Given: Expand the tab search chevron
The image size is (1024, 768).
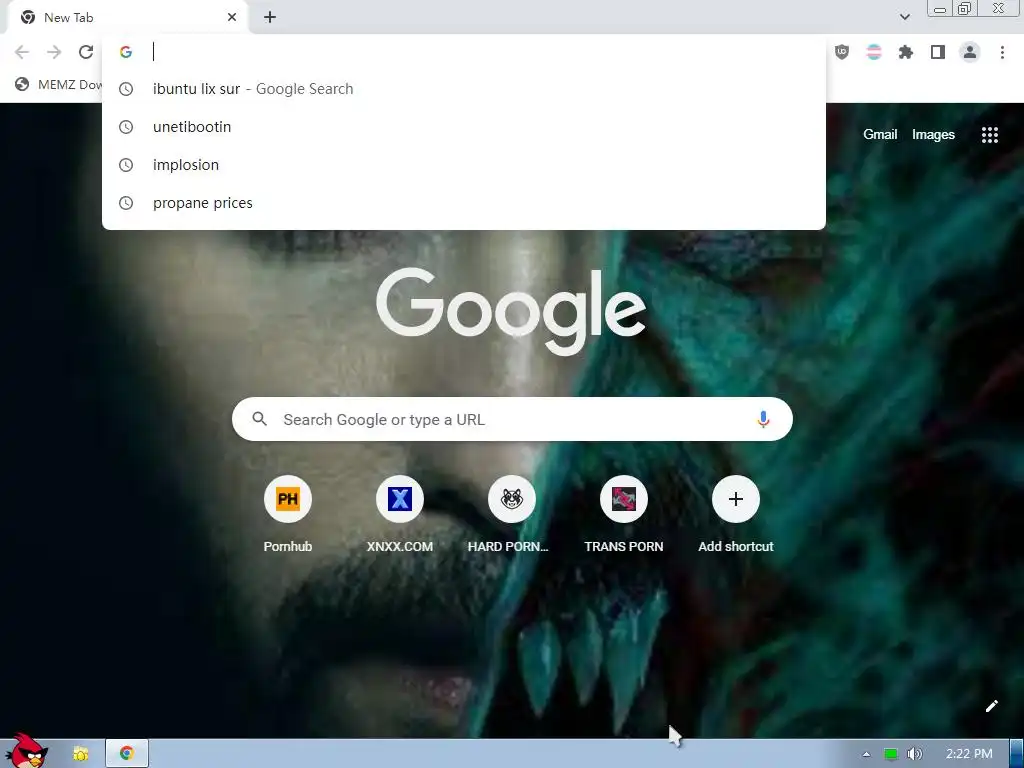Looking at the screenshot, I should point(904,17).
